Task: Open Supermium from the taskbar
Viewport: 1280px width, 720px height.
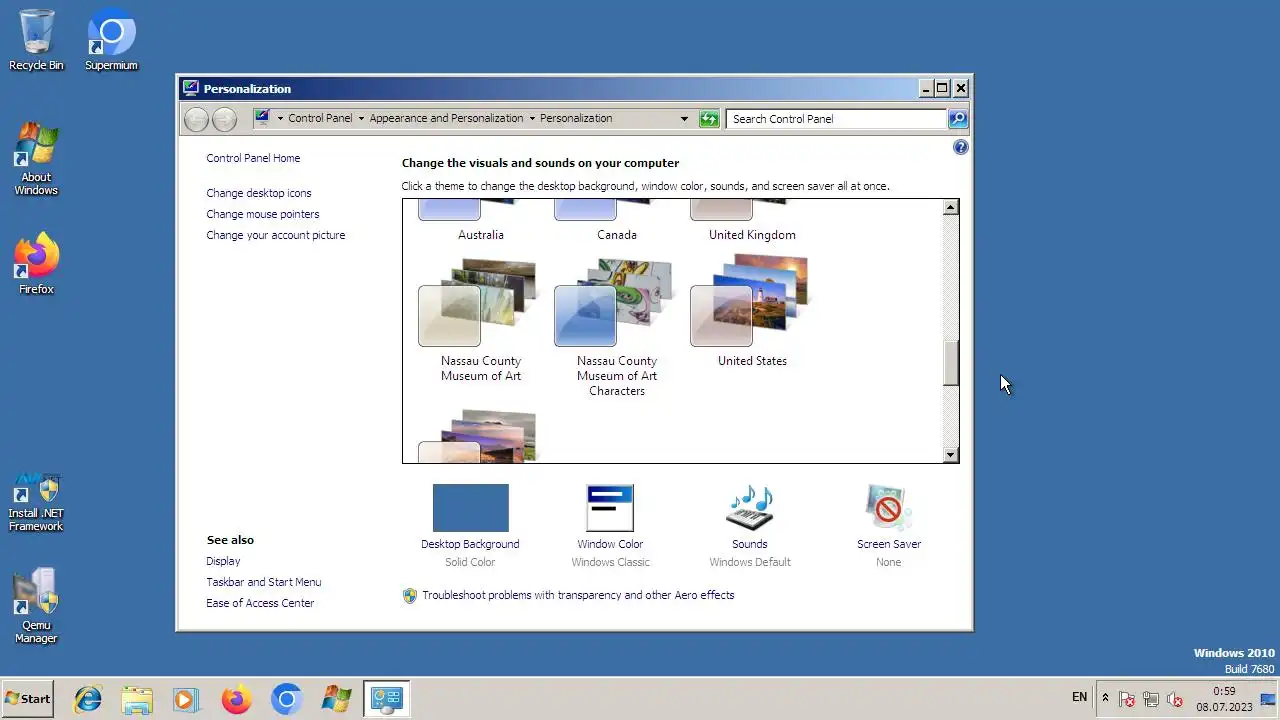Action: click(x=286, y=699)
